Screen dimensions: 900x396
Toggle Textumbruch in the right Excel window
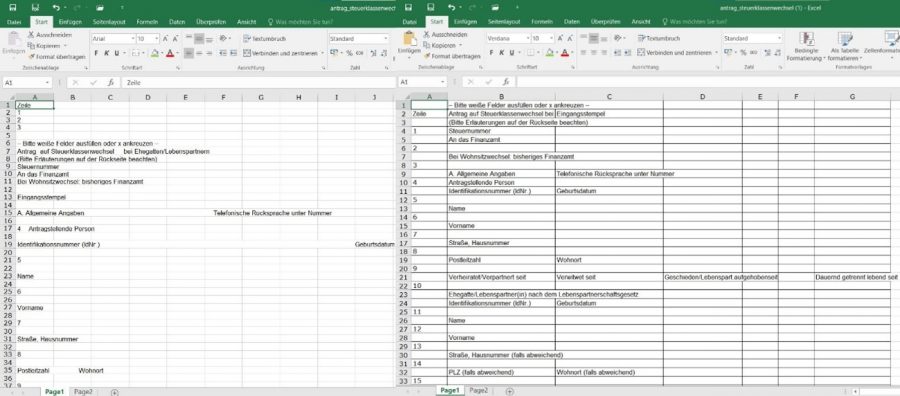(659, 38)
